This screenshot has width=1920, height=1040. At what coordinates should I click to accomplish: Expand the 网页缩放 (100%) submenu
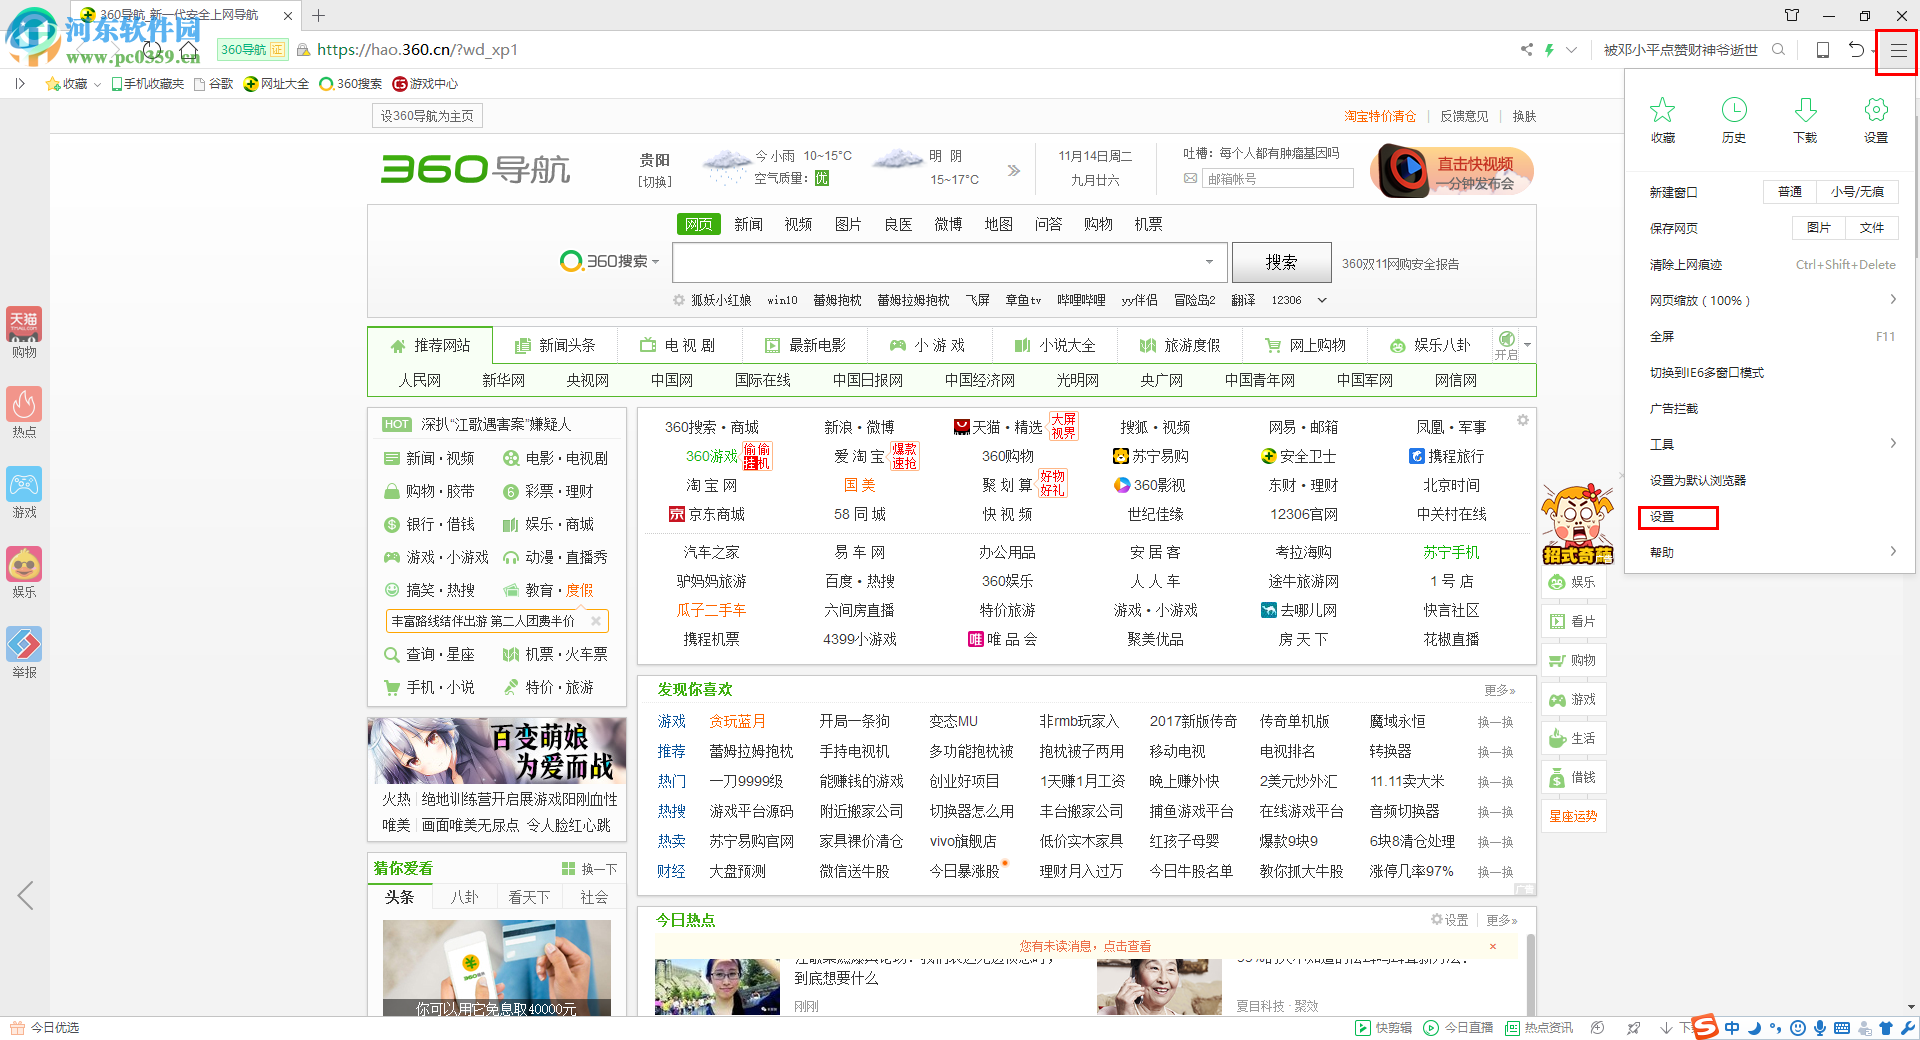click(x=1893, y=300)
